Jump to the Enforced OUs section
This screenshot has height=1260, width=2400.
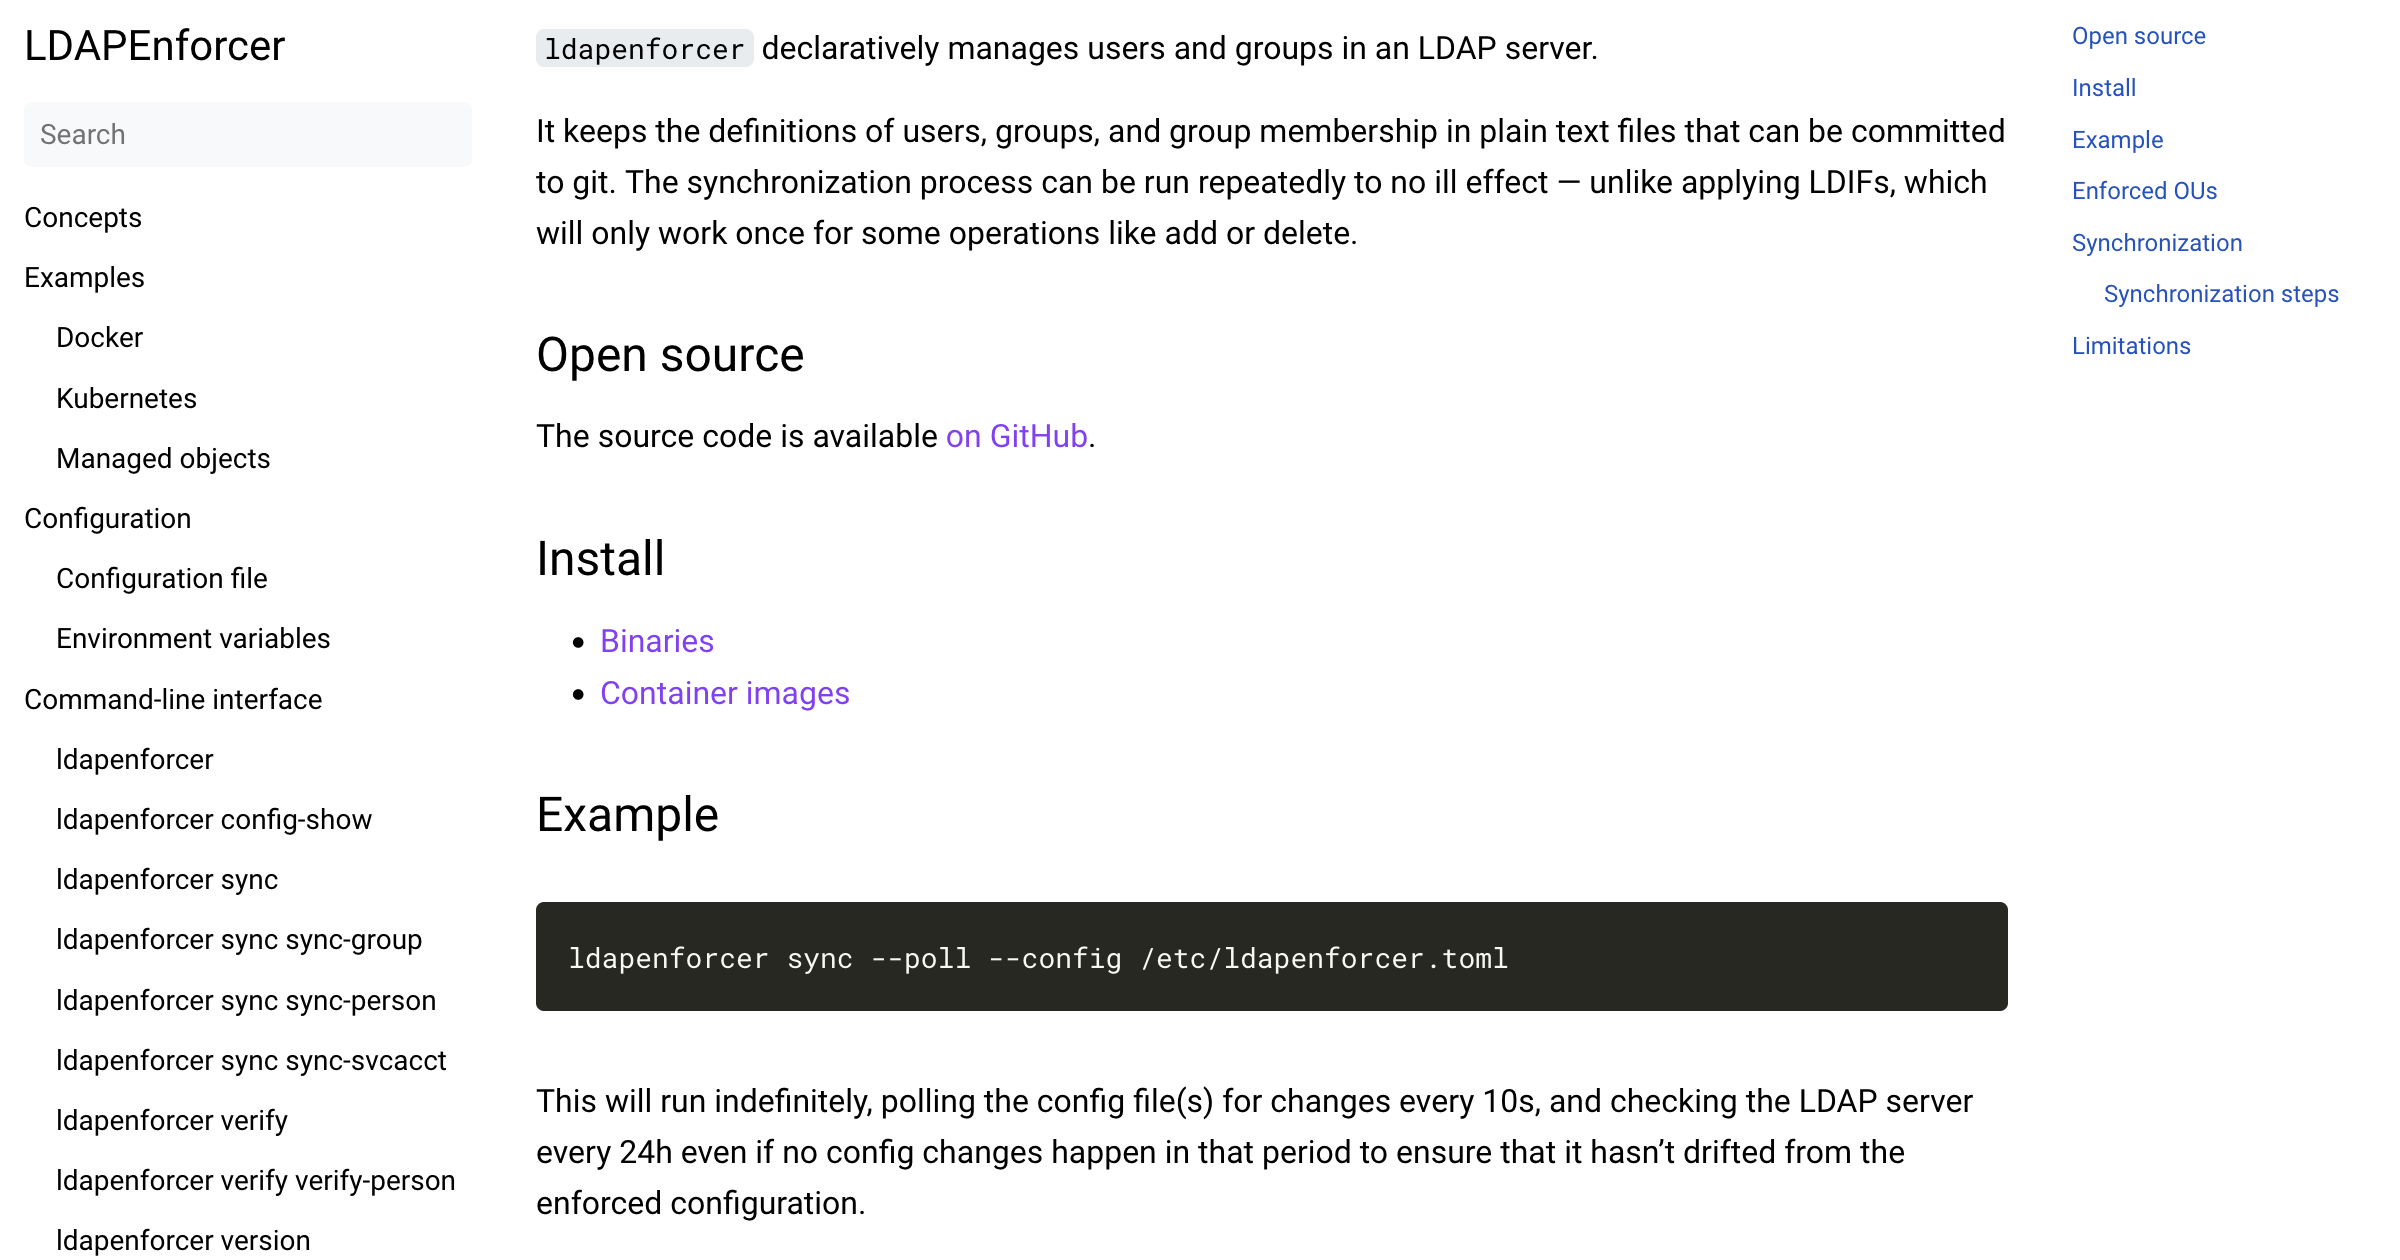[2144, 190]
